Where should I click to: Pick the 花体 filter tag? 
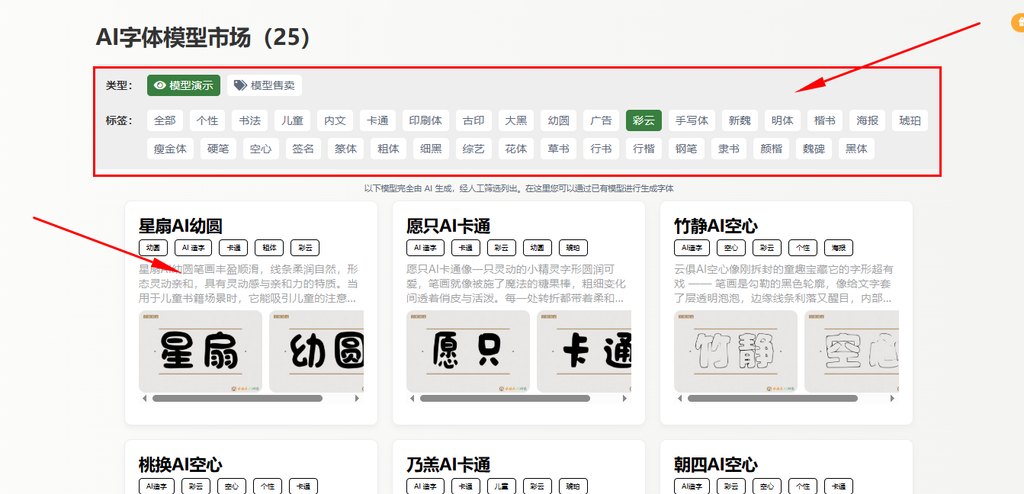(x=516, y=149)
